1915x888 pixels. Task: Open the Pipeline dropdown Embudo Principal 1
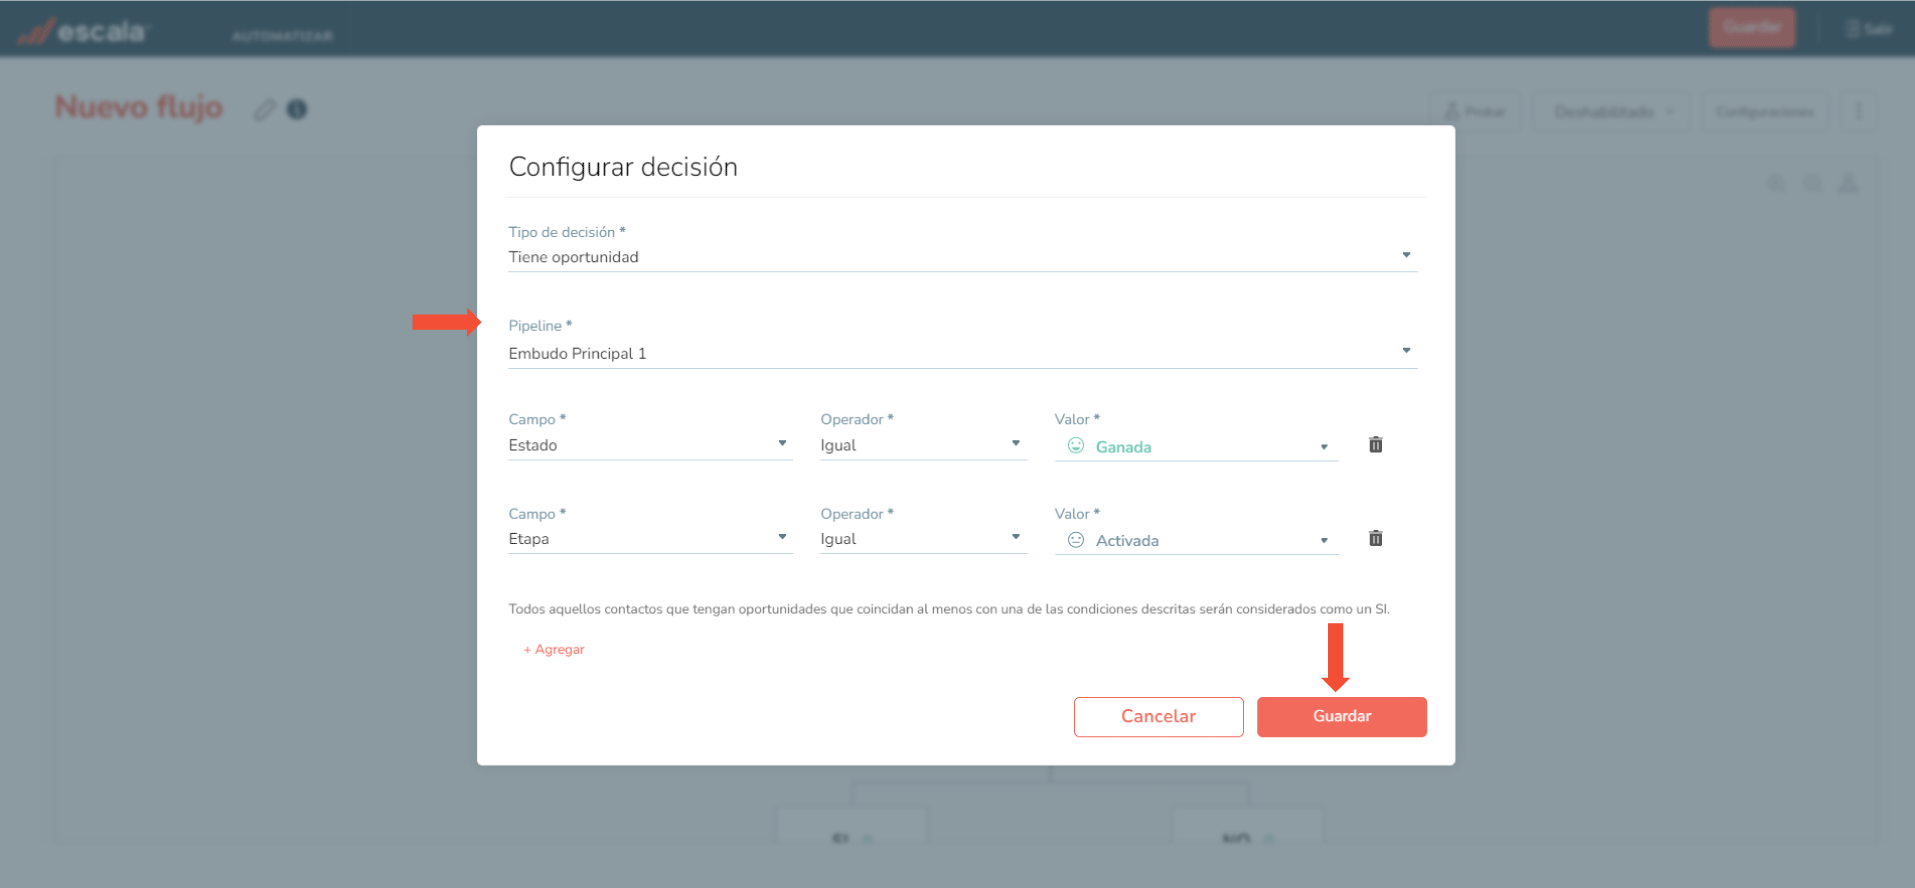coord(962,353)
